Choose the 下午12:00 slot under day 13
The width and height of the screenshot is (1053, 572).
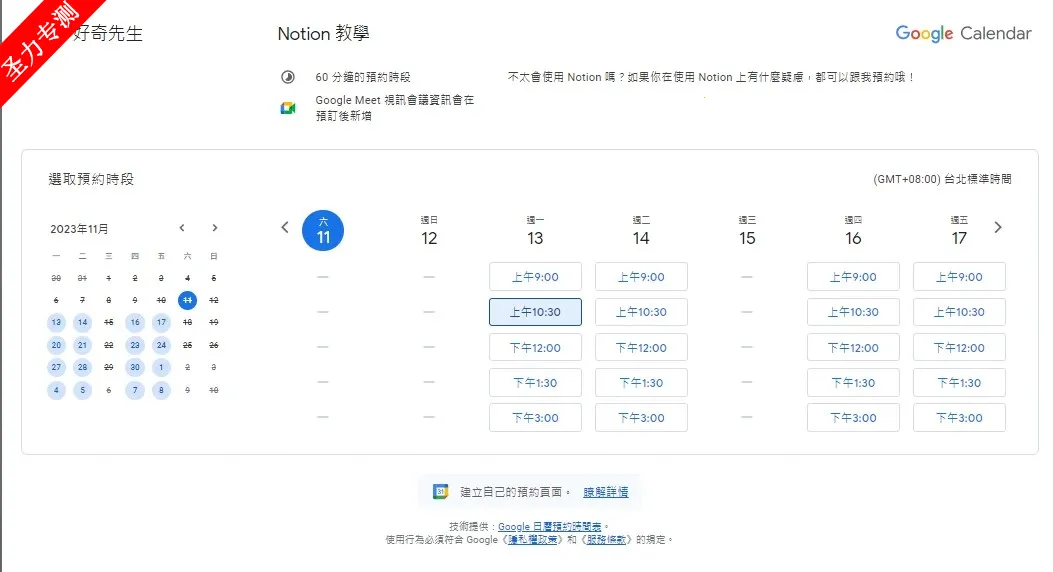coord(535,348)
